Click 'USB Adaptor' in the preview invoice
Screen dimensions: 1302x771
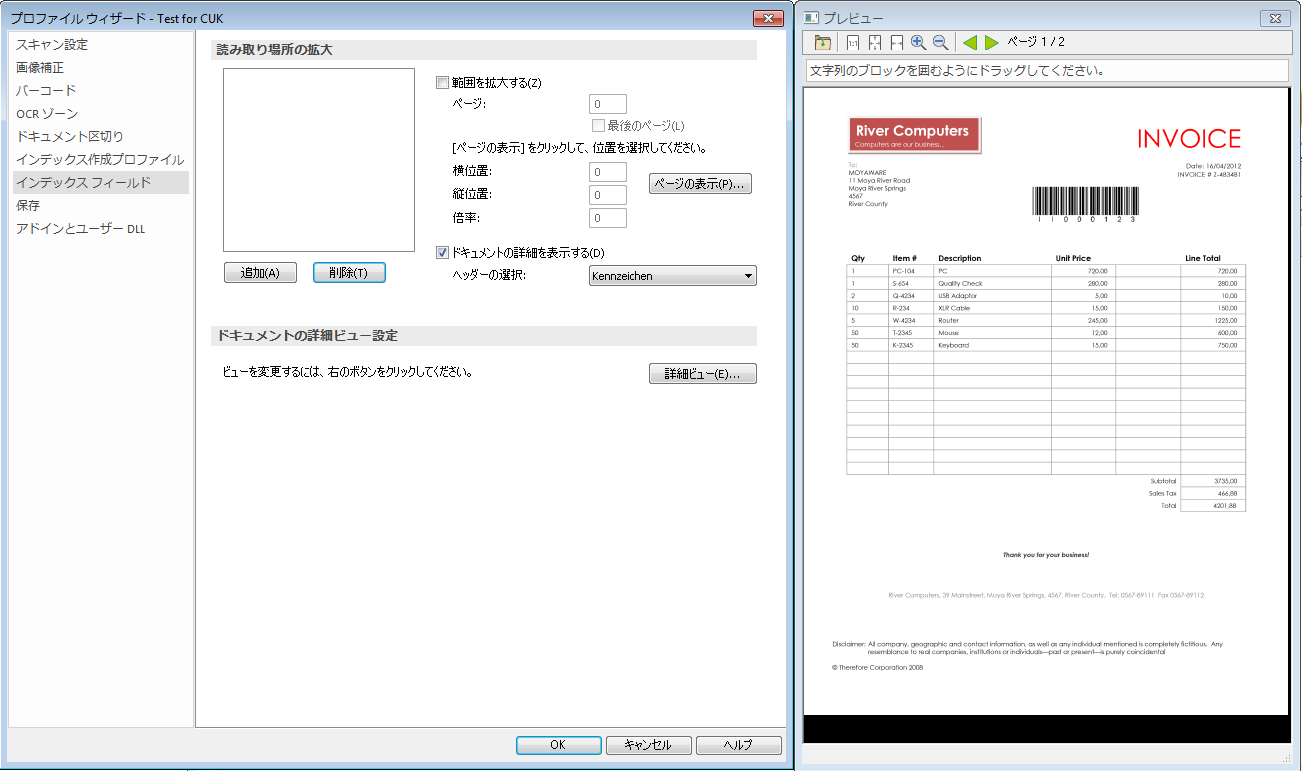(x=958, y=296)
